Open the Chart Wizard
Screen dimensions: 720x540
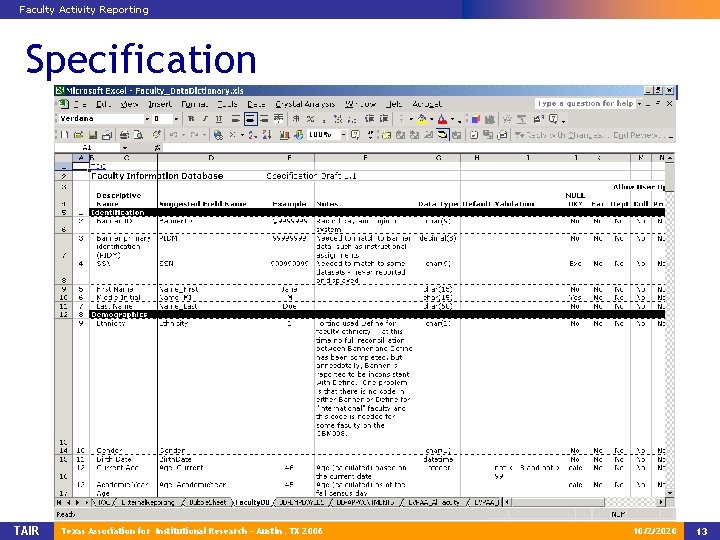tap(284, 135)
